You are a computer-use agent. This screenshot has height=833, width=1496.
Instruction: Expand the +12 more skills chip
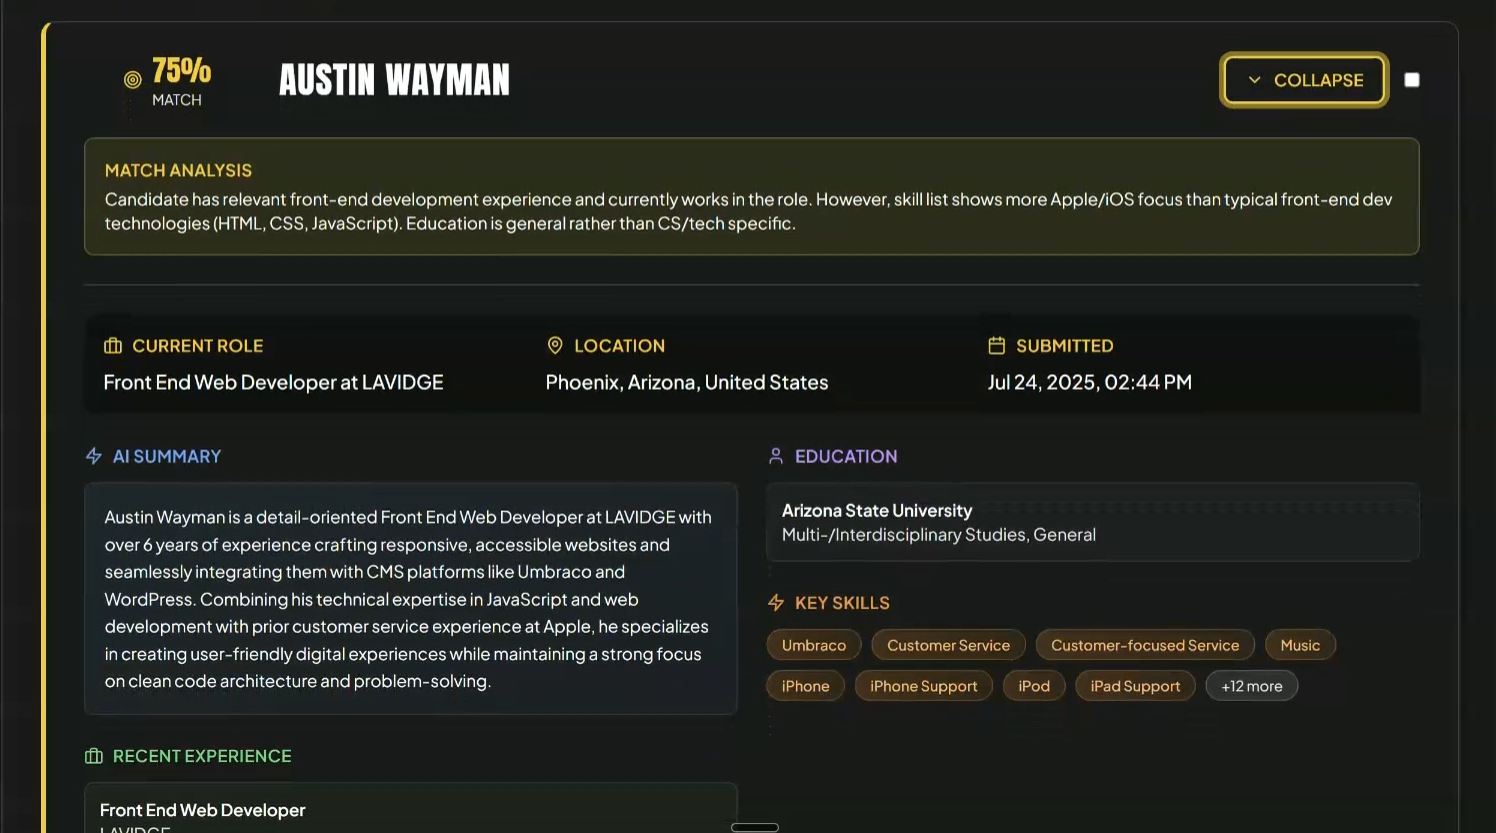pyautogui.click(x=1251, y=686)
